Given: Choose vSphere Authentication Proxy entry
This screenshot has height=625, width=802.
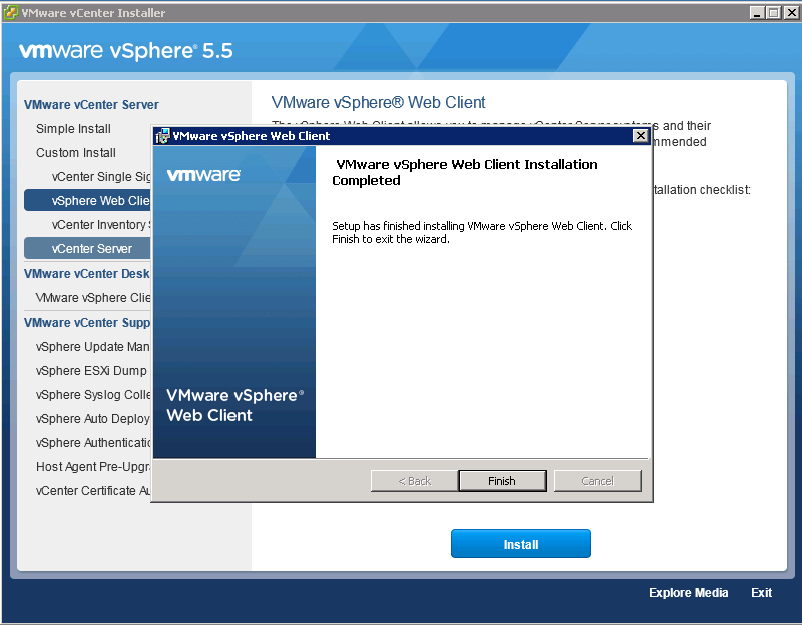Looking at the screenshot, I should point(93,442).
